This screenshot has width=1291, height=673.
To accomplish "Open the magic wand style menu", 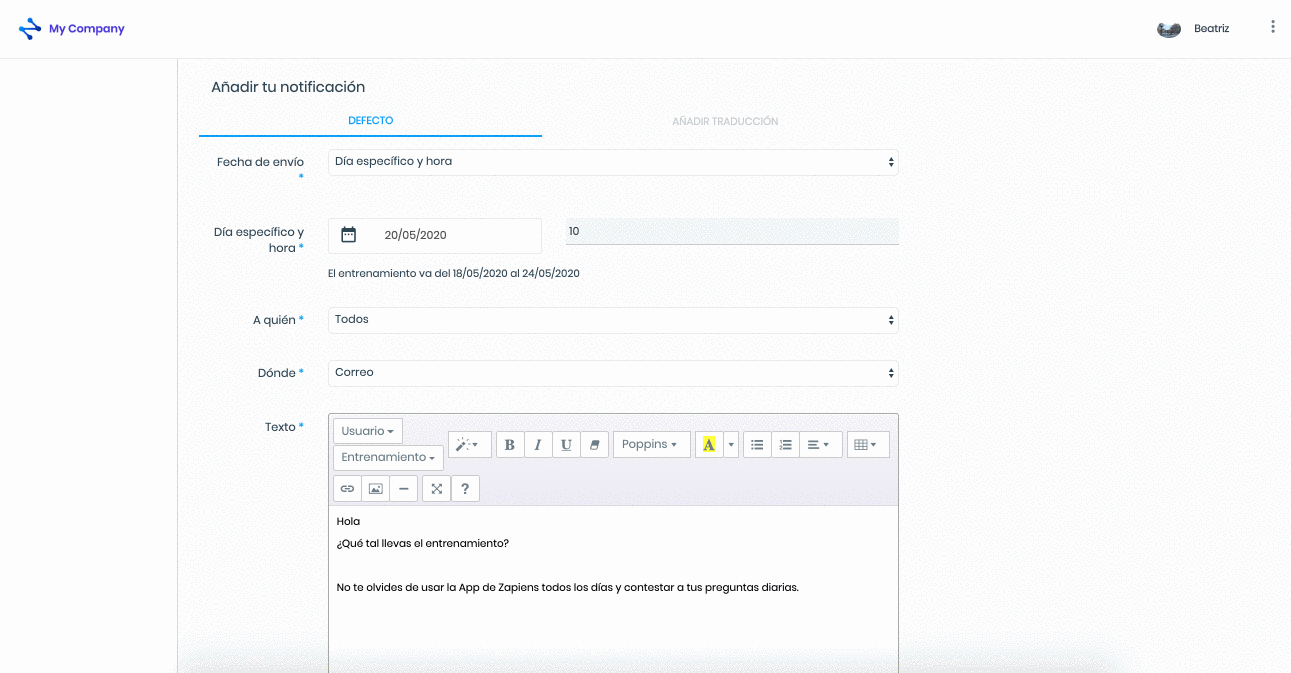I will (469, 445).
